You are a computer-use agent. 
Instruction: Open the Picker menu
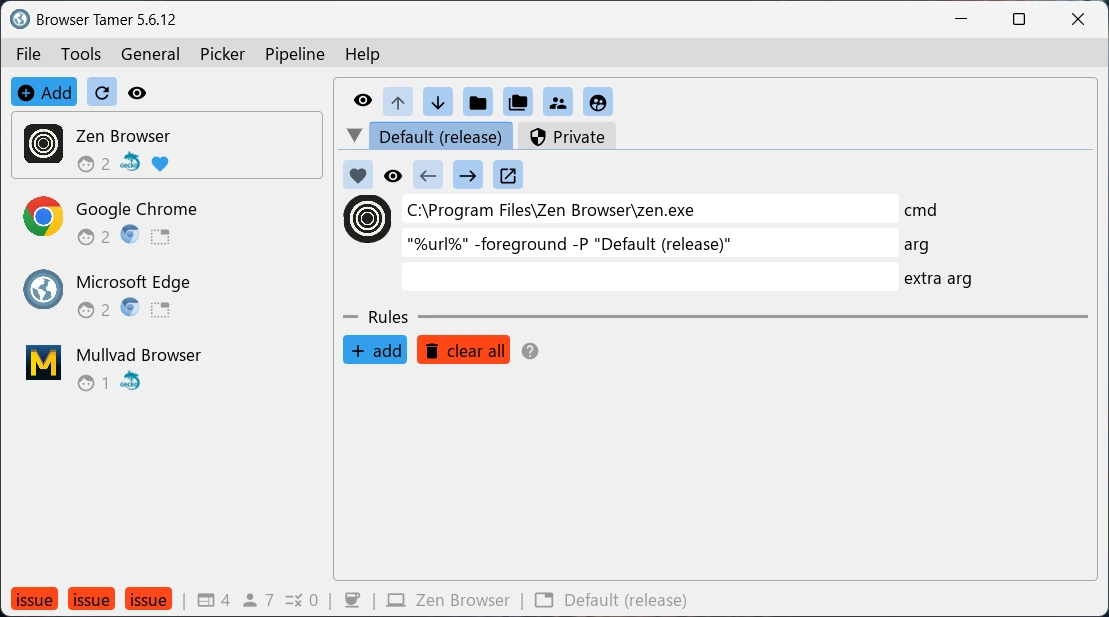[222, 54]
